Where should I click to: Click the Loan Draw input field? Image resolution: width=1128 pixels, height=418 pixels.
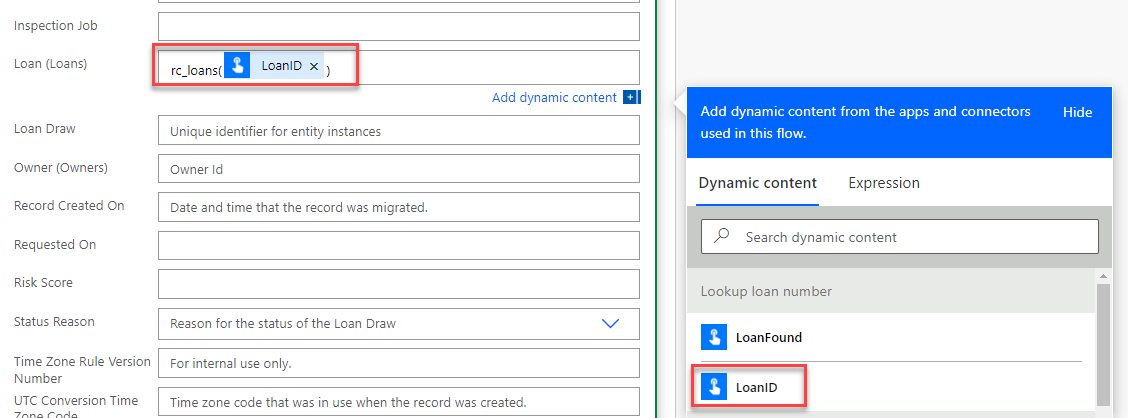(398, 131)
